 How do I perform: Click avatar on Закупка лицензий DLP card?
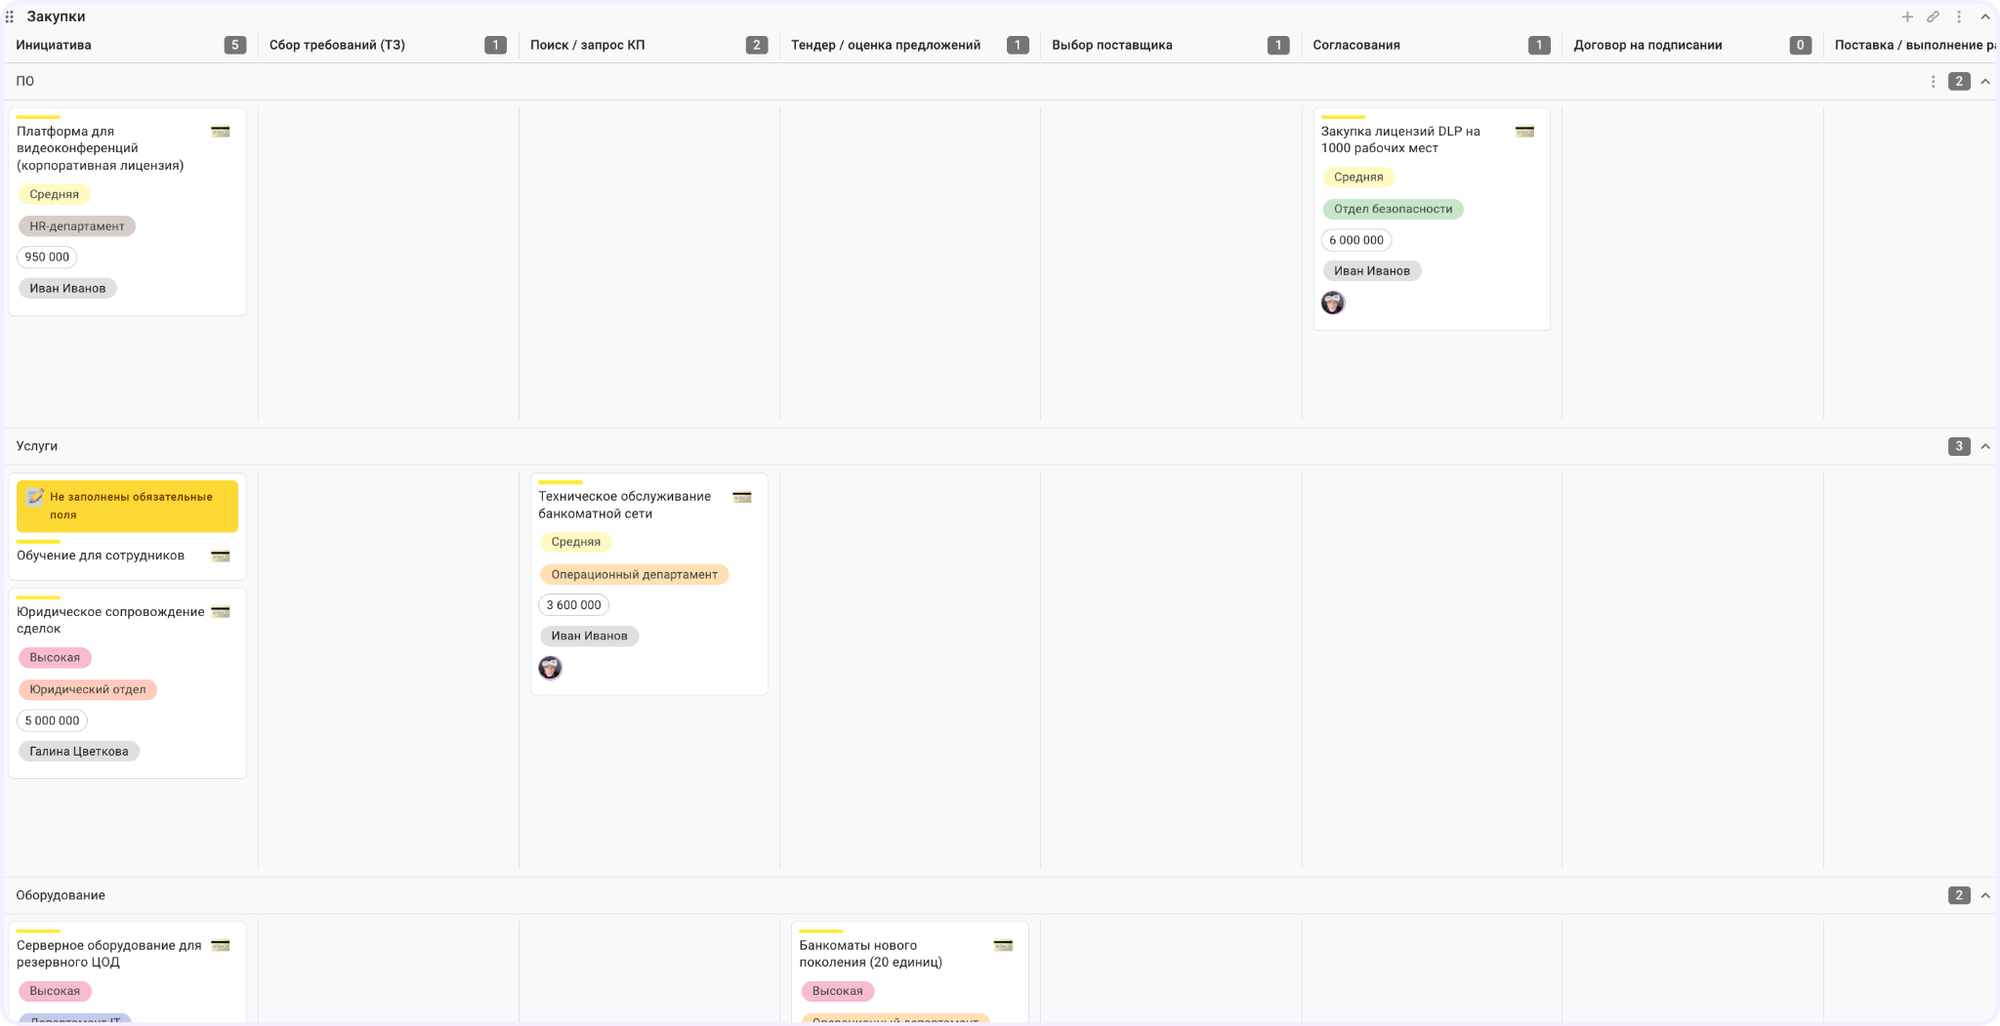click(x=1332, y=303)
